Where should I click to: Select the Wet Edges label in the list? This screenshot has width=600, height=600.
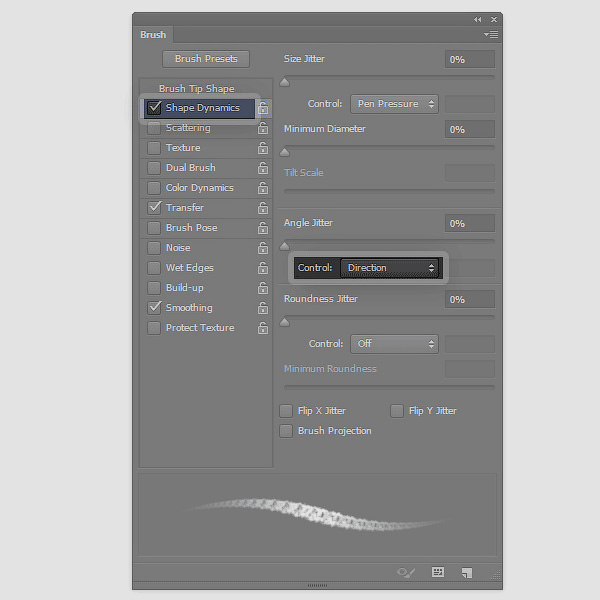tap(189, 268)
